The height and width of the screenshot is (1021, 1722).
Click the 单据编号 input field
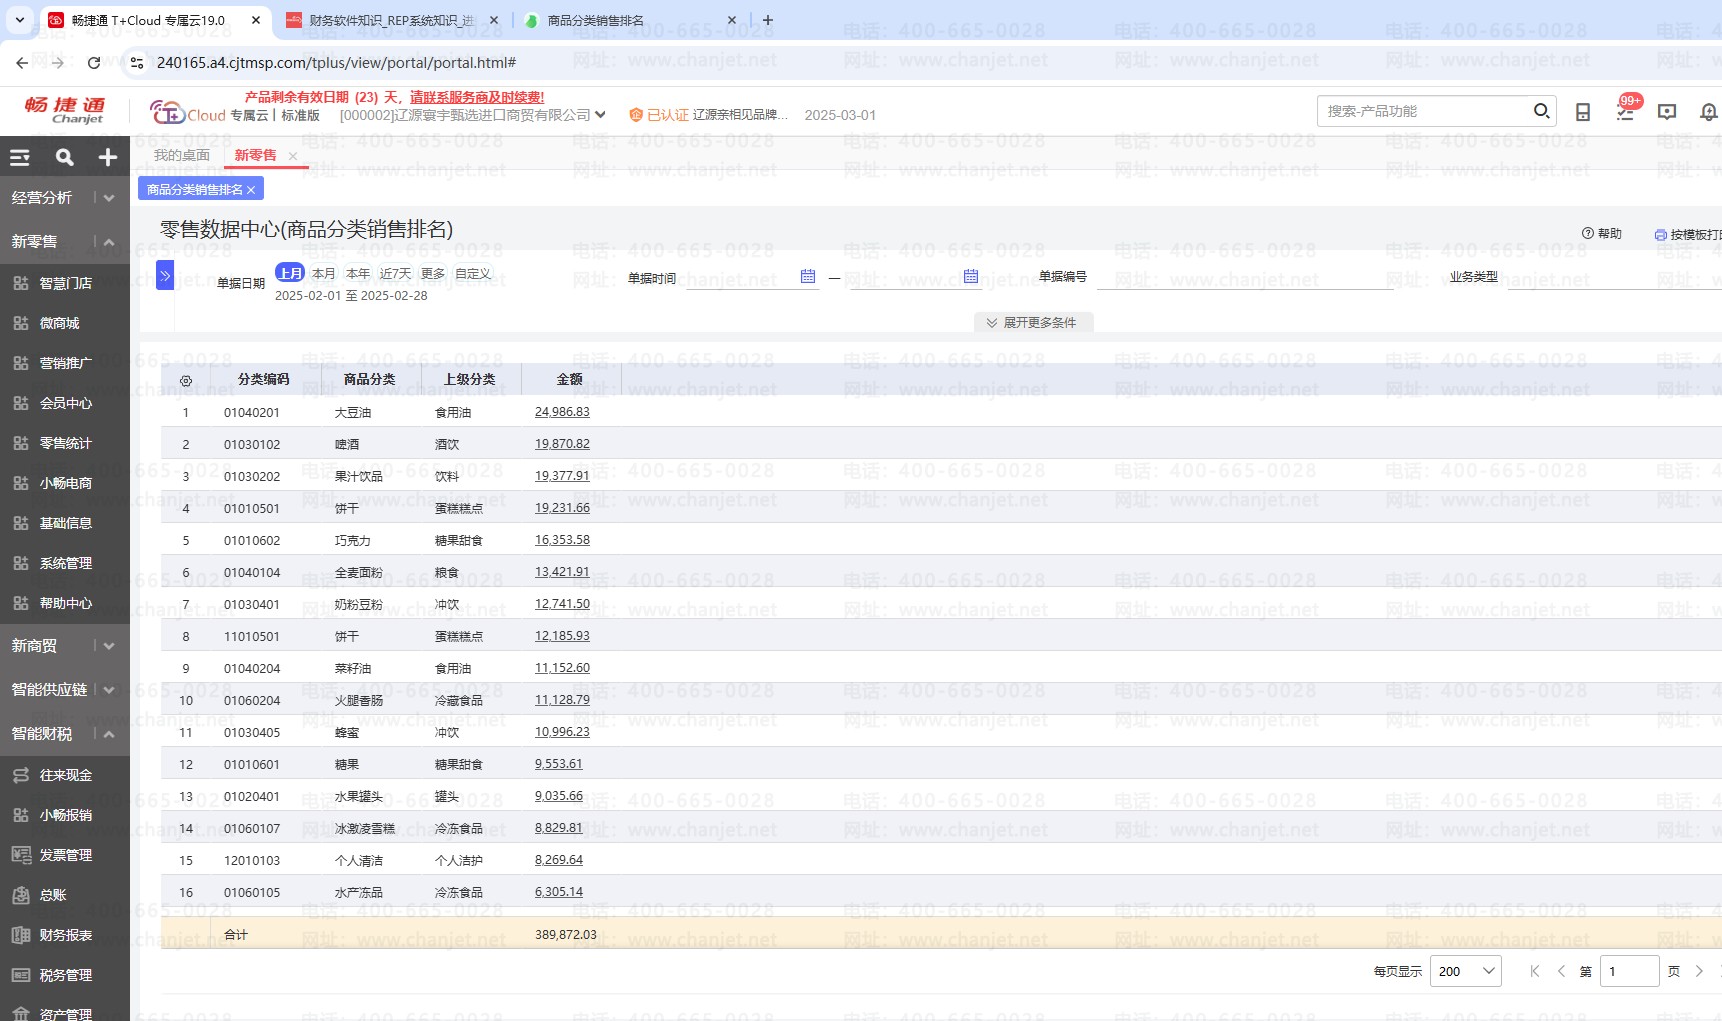pyautogui.click(x=1244, y=277)
